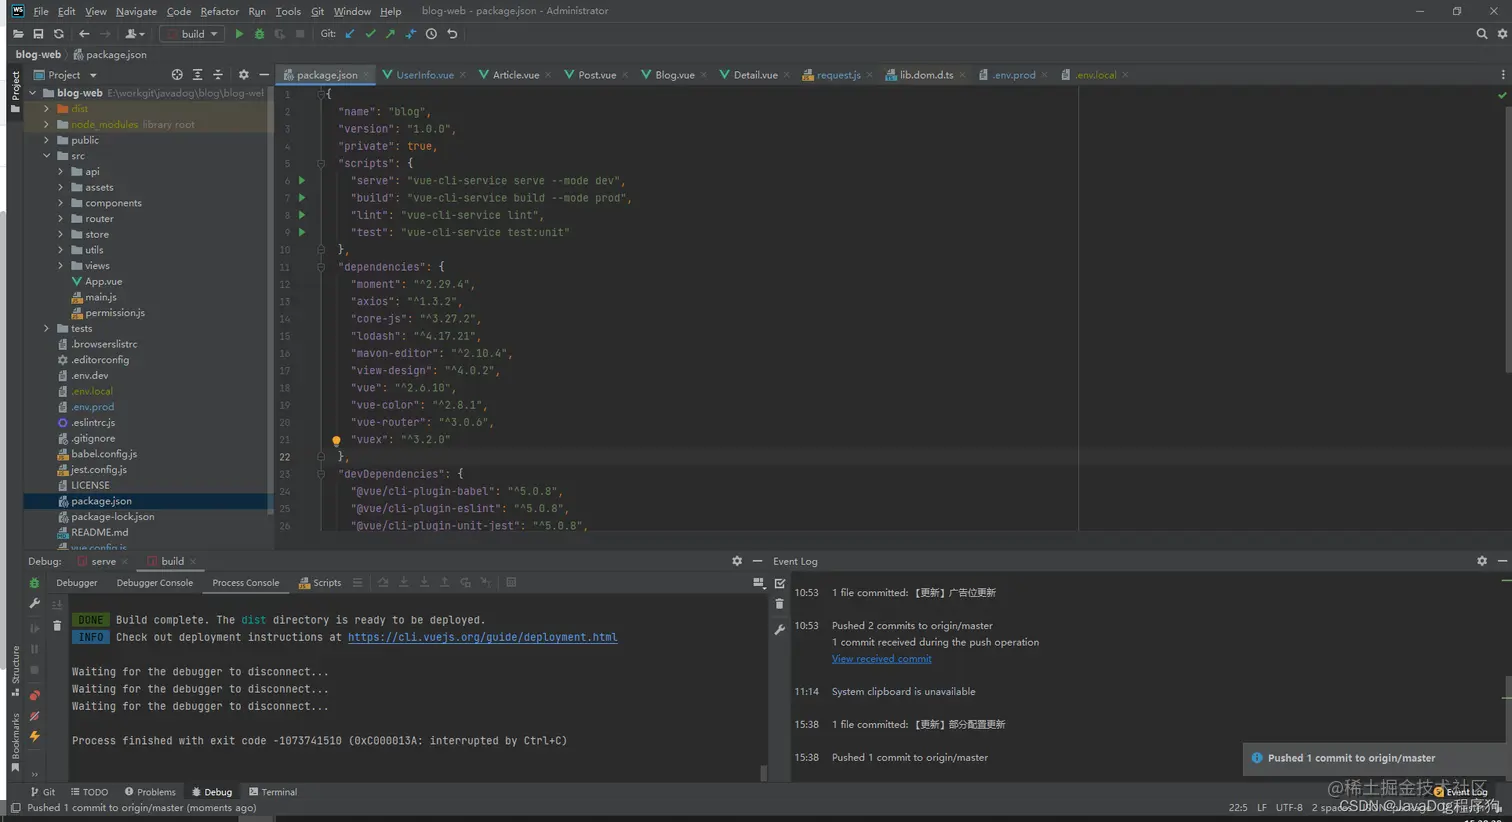Toggle mute breakpoints in debug sidebar
The height and width of the screenshot is (822, 1512).
coord(35,716)
